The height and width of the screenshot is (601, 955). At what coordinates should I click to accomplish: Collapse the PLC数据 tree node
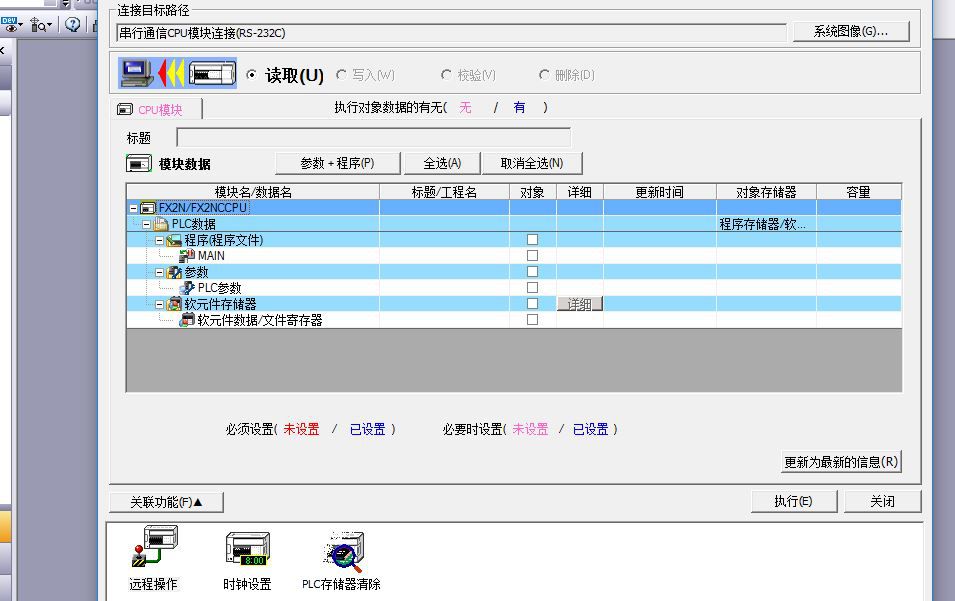146,224
